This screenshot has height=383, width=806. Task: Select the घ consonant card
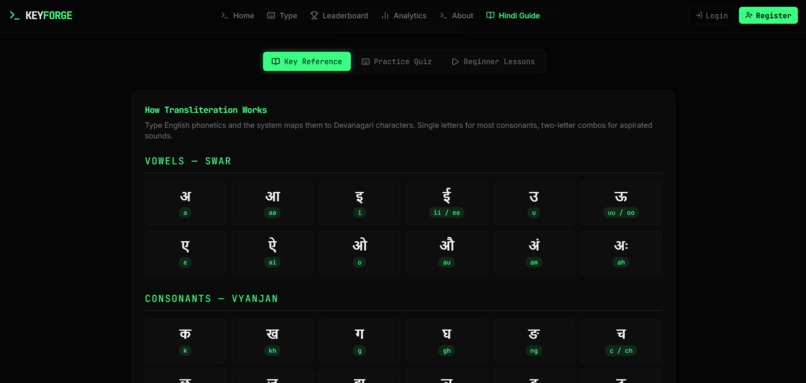[447, 341]
